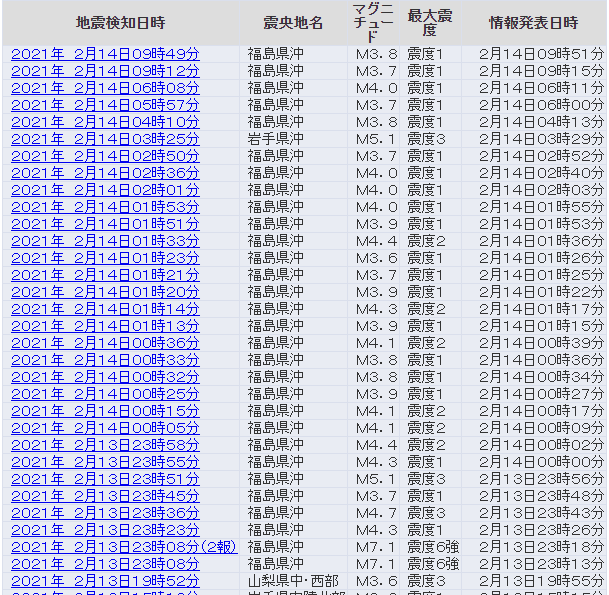This screenshot has width=609, height=595.
Task: Click the 震央地名 column header
Action: [293, 23]
